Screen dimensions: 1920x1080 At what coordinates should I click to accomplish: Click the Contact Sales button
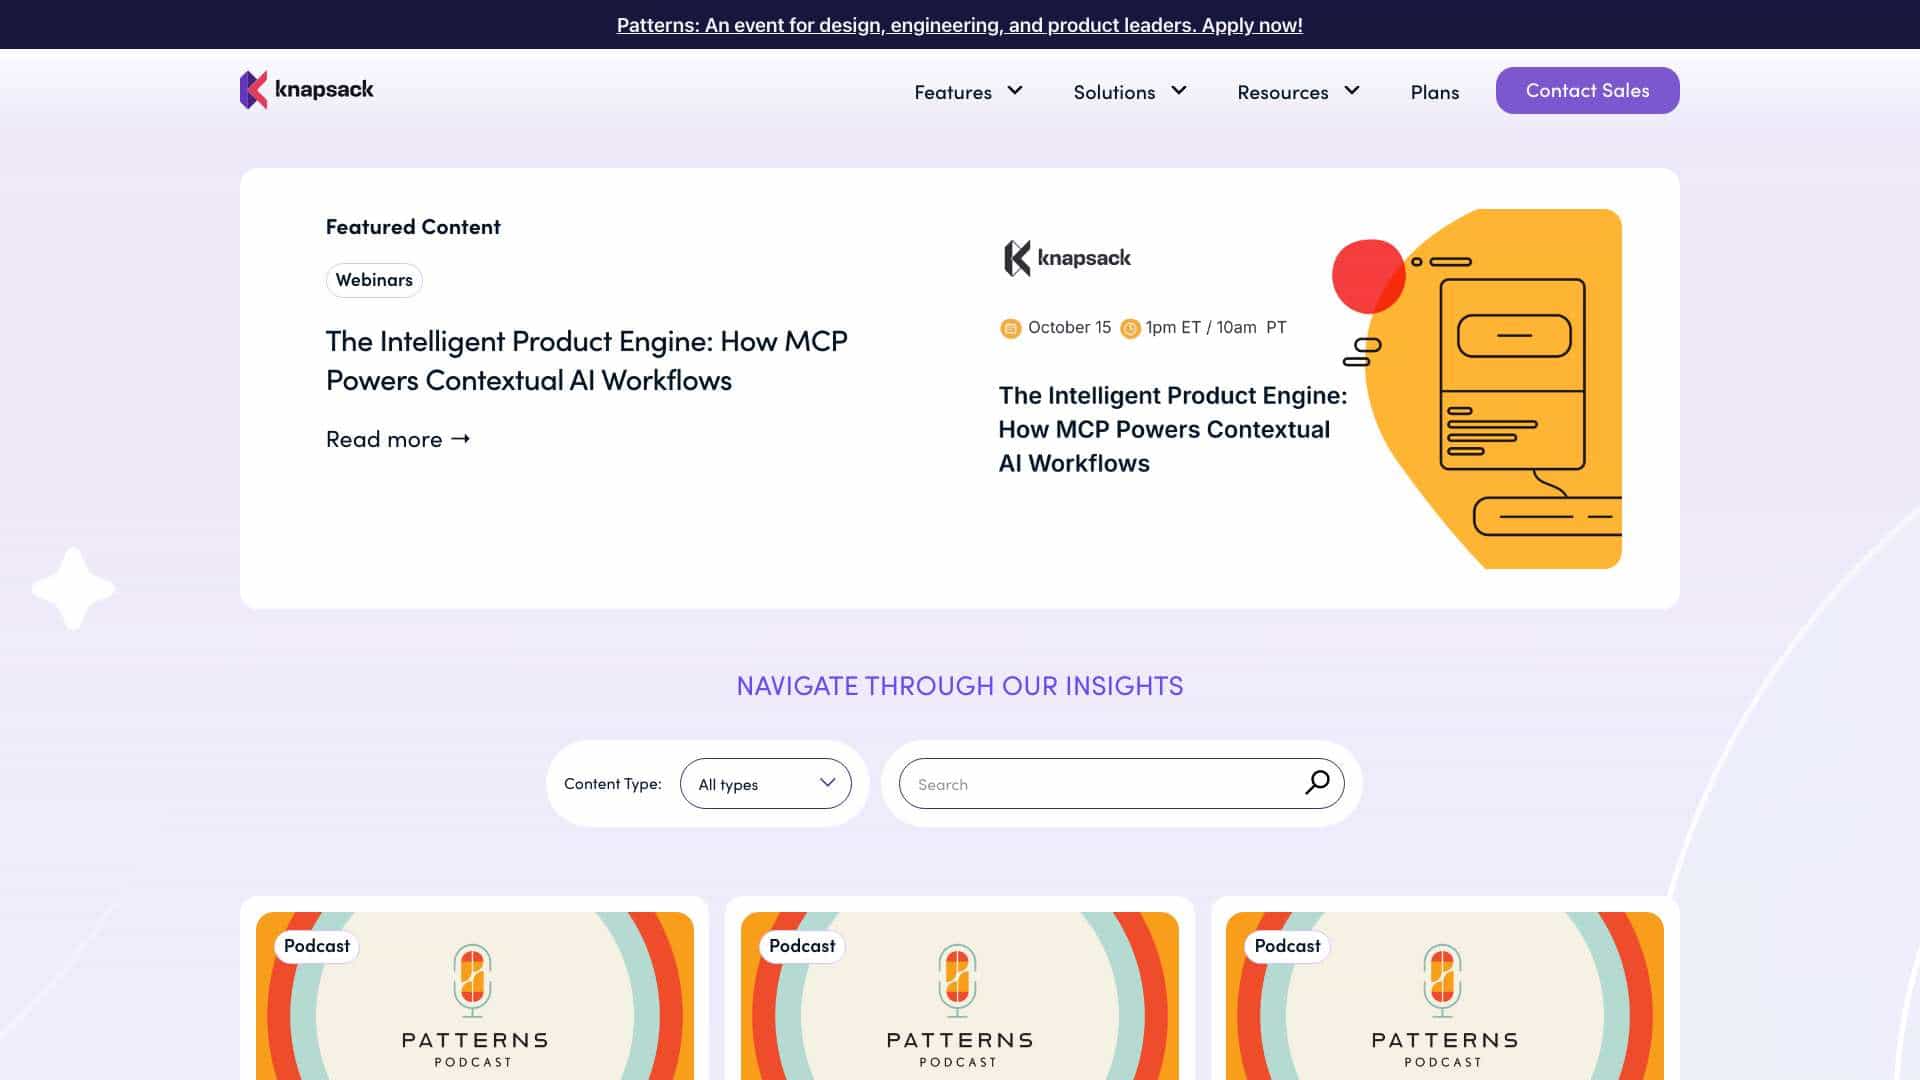pyautogui.click(x=1588, y=90)
